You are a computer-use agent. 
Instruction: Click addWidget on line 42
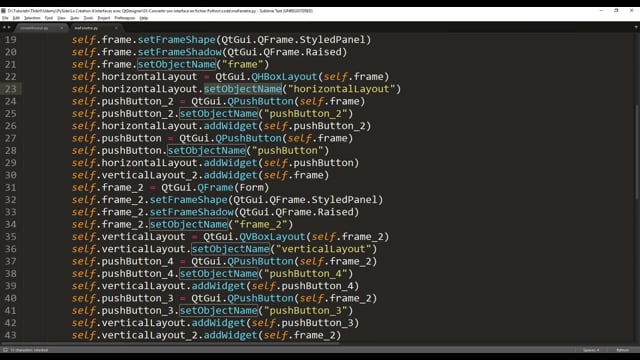tap(218, 323)
